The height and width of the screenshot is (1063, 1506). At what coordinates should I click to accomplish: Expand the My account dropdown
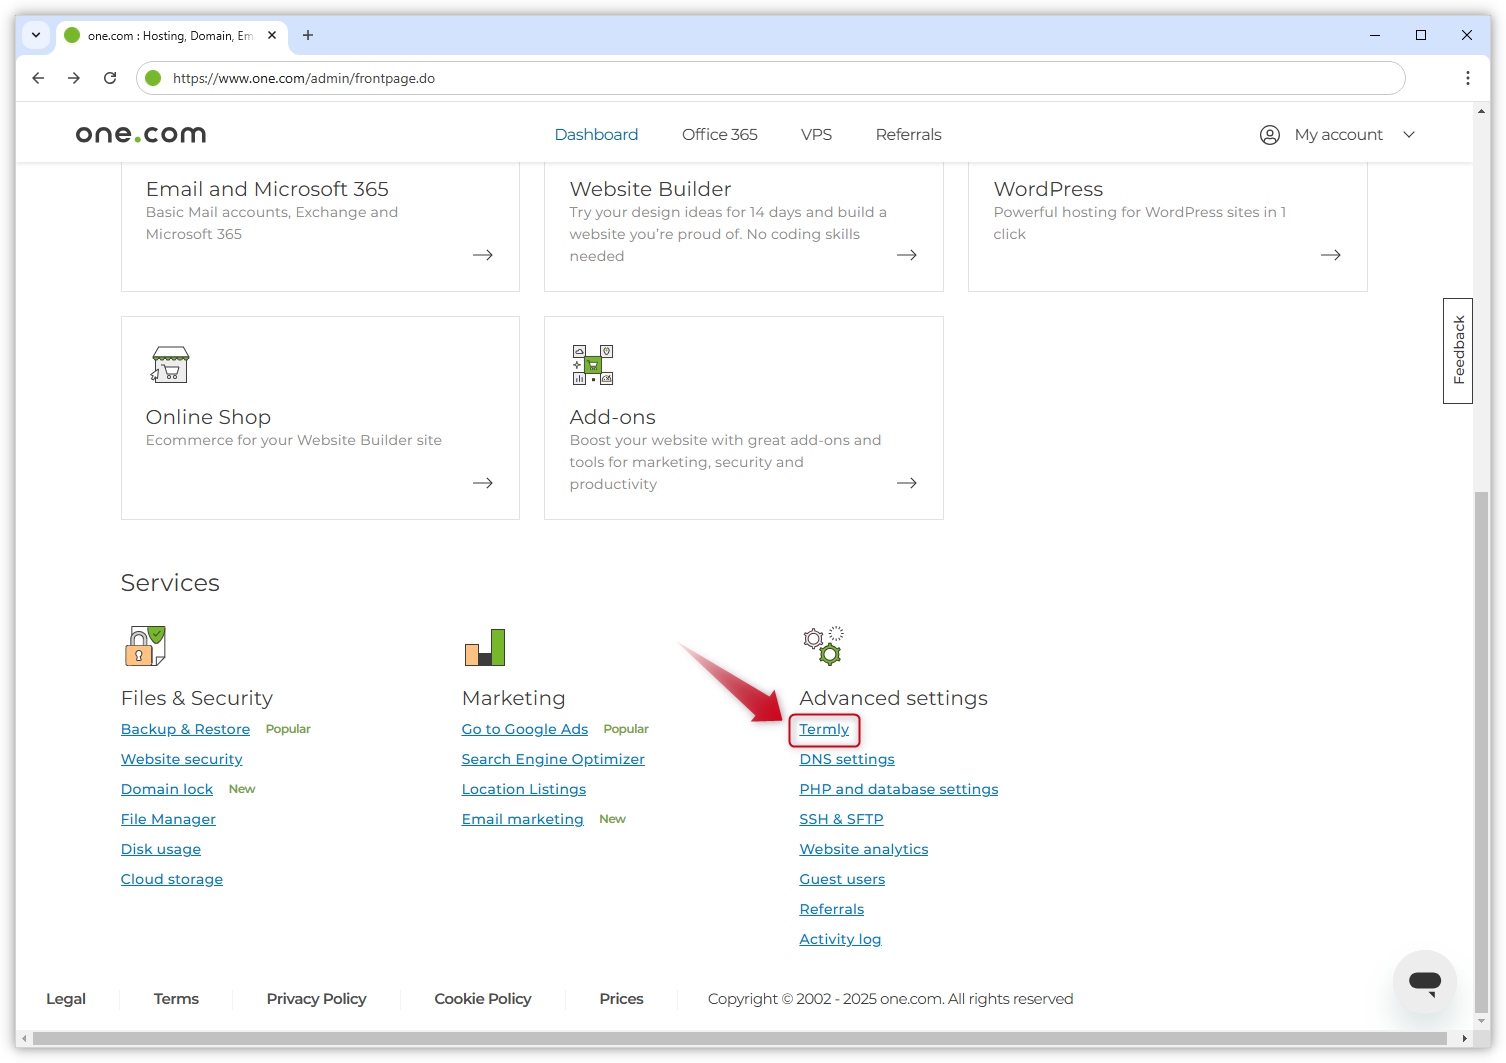coord(1409,134)
